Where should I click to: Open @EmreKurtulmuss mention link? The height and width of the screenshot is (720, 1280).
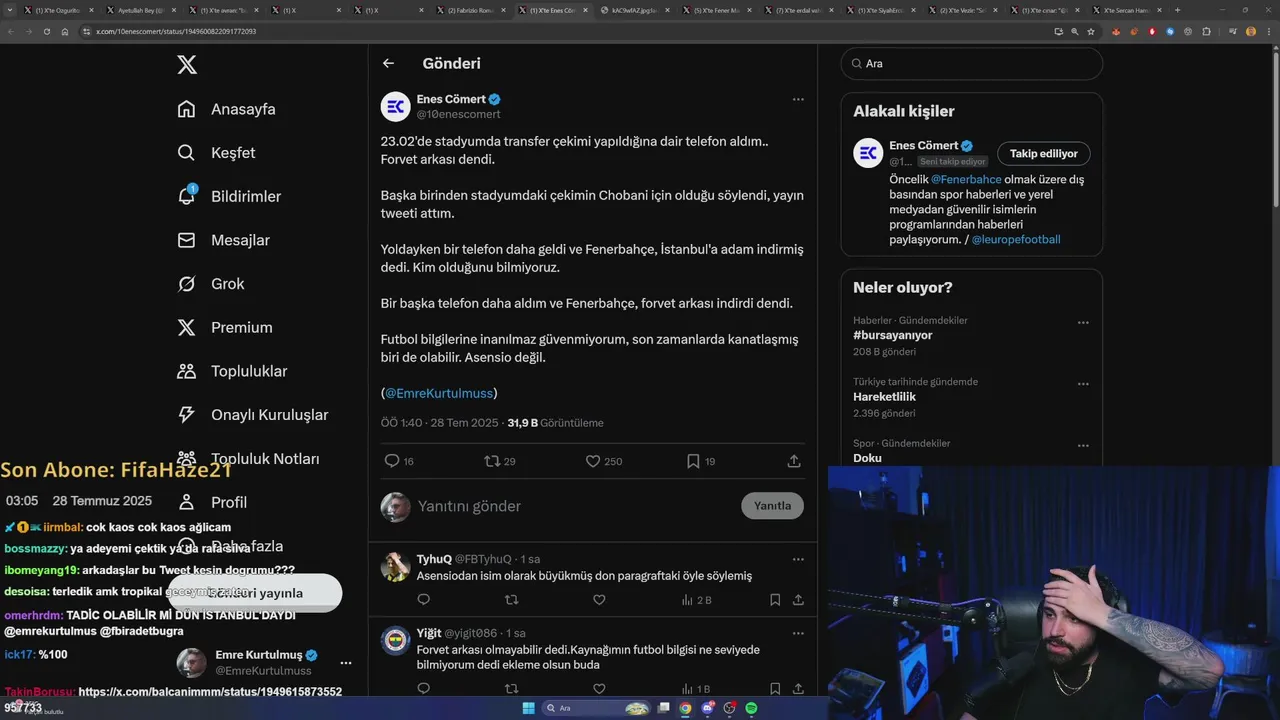click(x=439, y=393)
